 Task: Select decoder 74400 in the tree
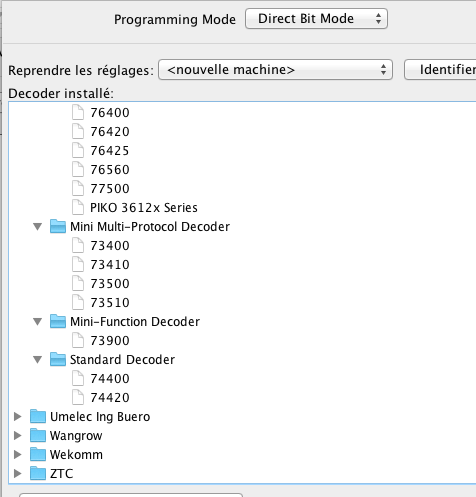[110, 379]
